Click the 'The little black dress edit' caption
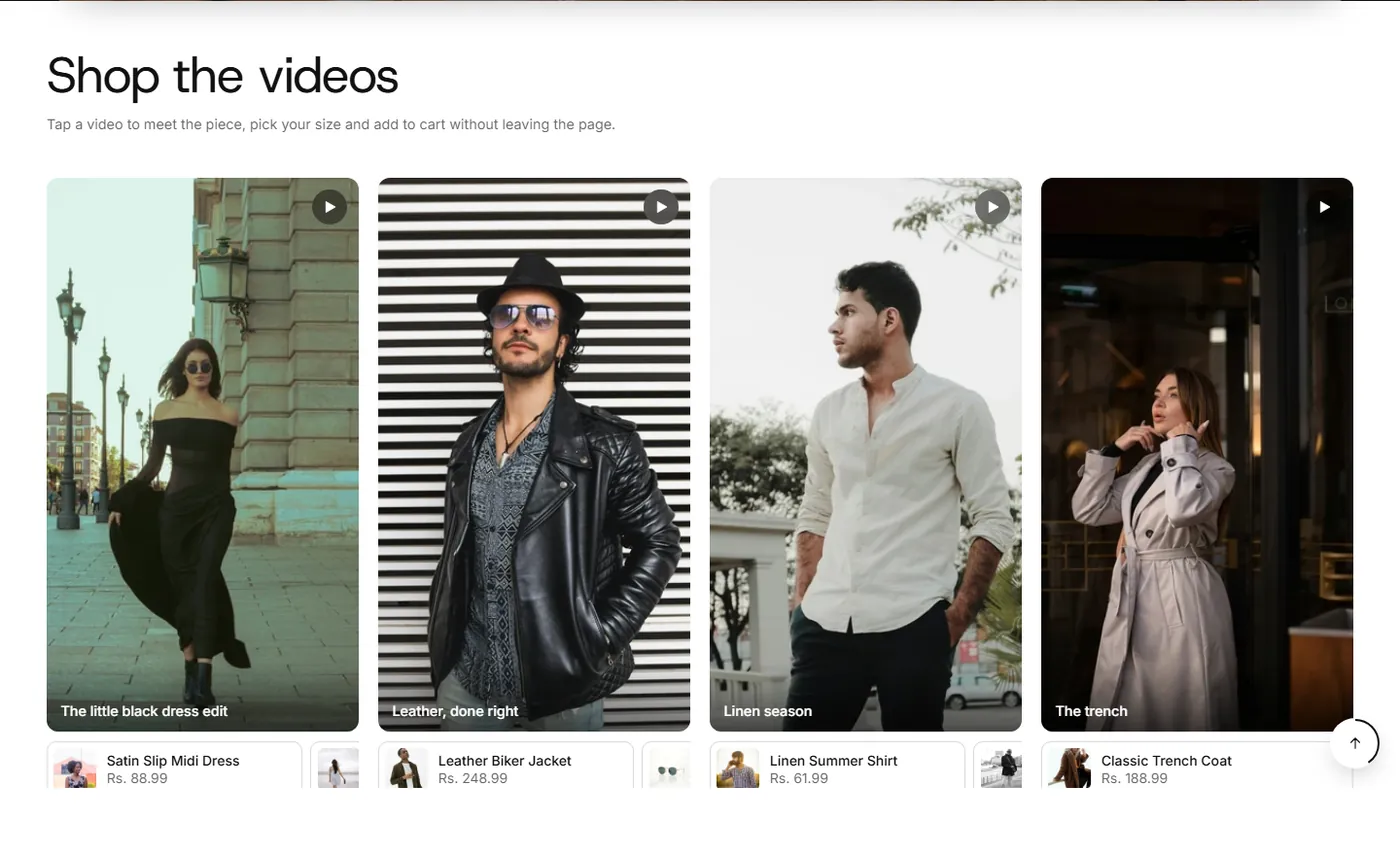1400x854 pixels. click(144, 711)
